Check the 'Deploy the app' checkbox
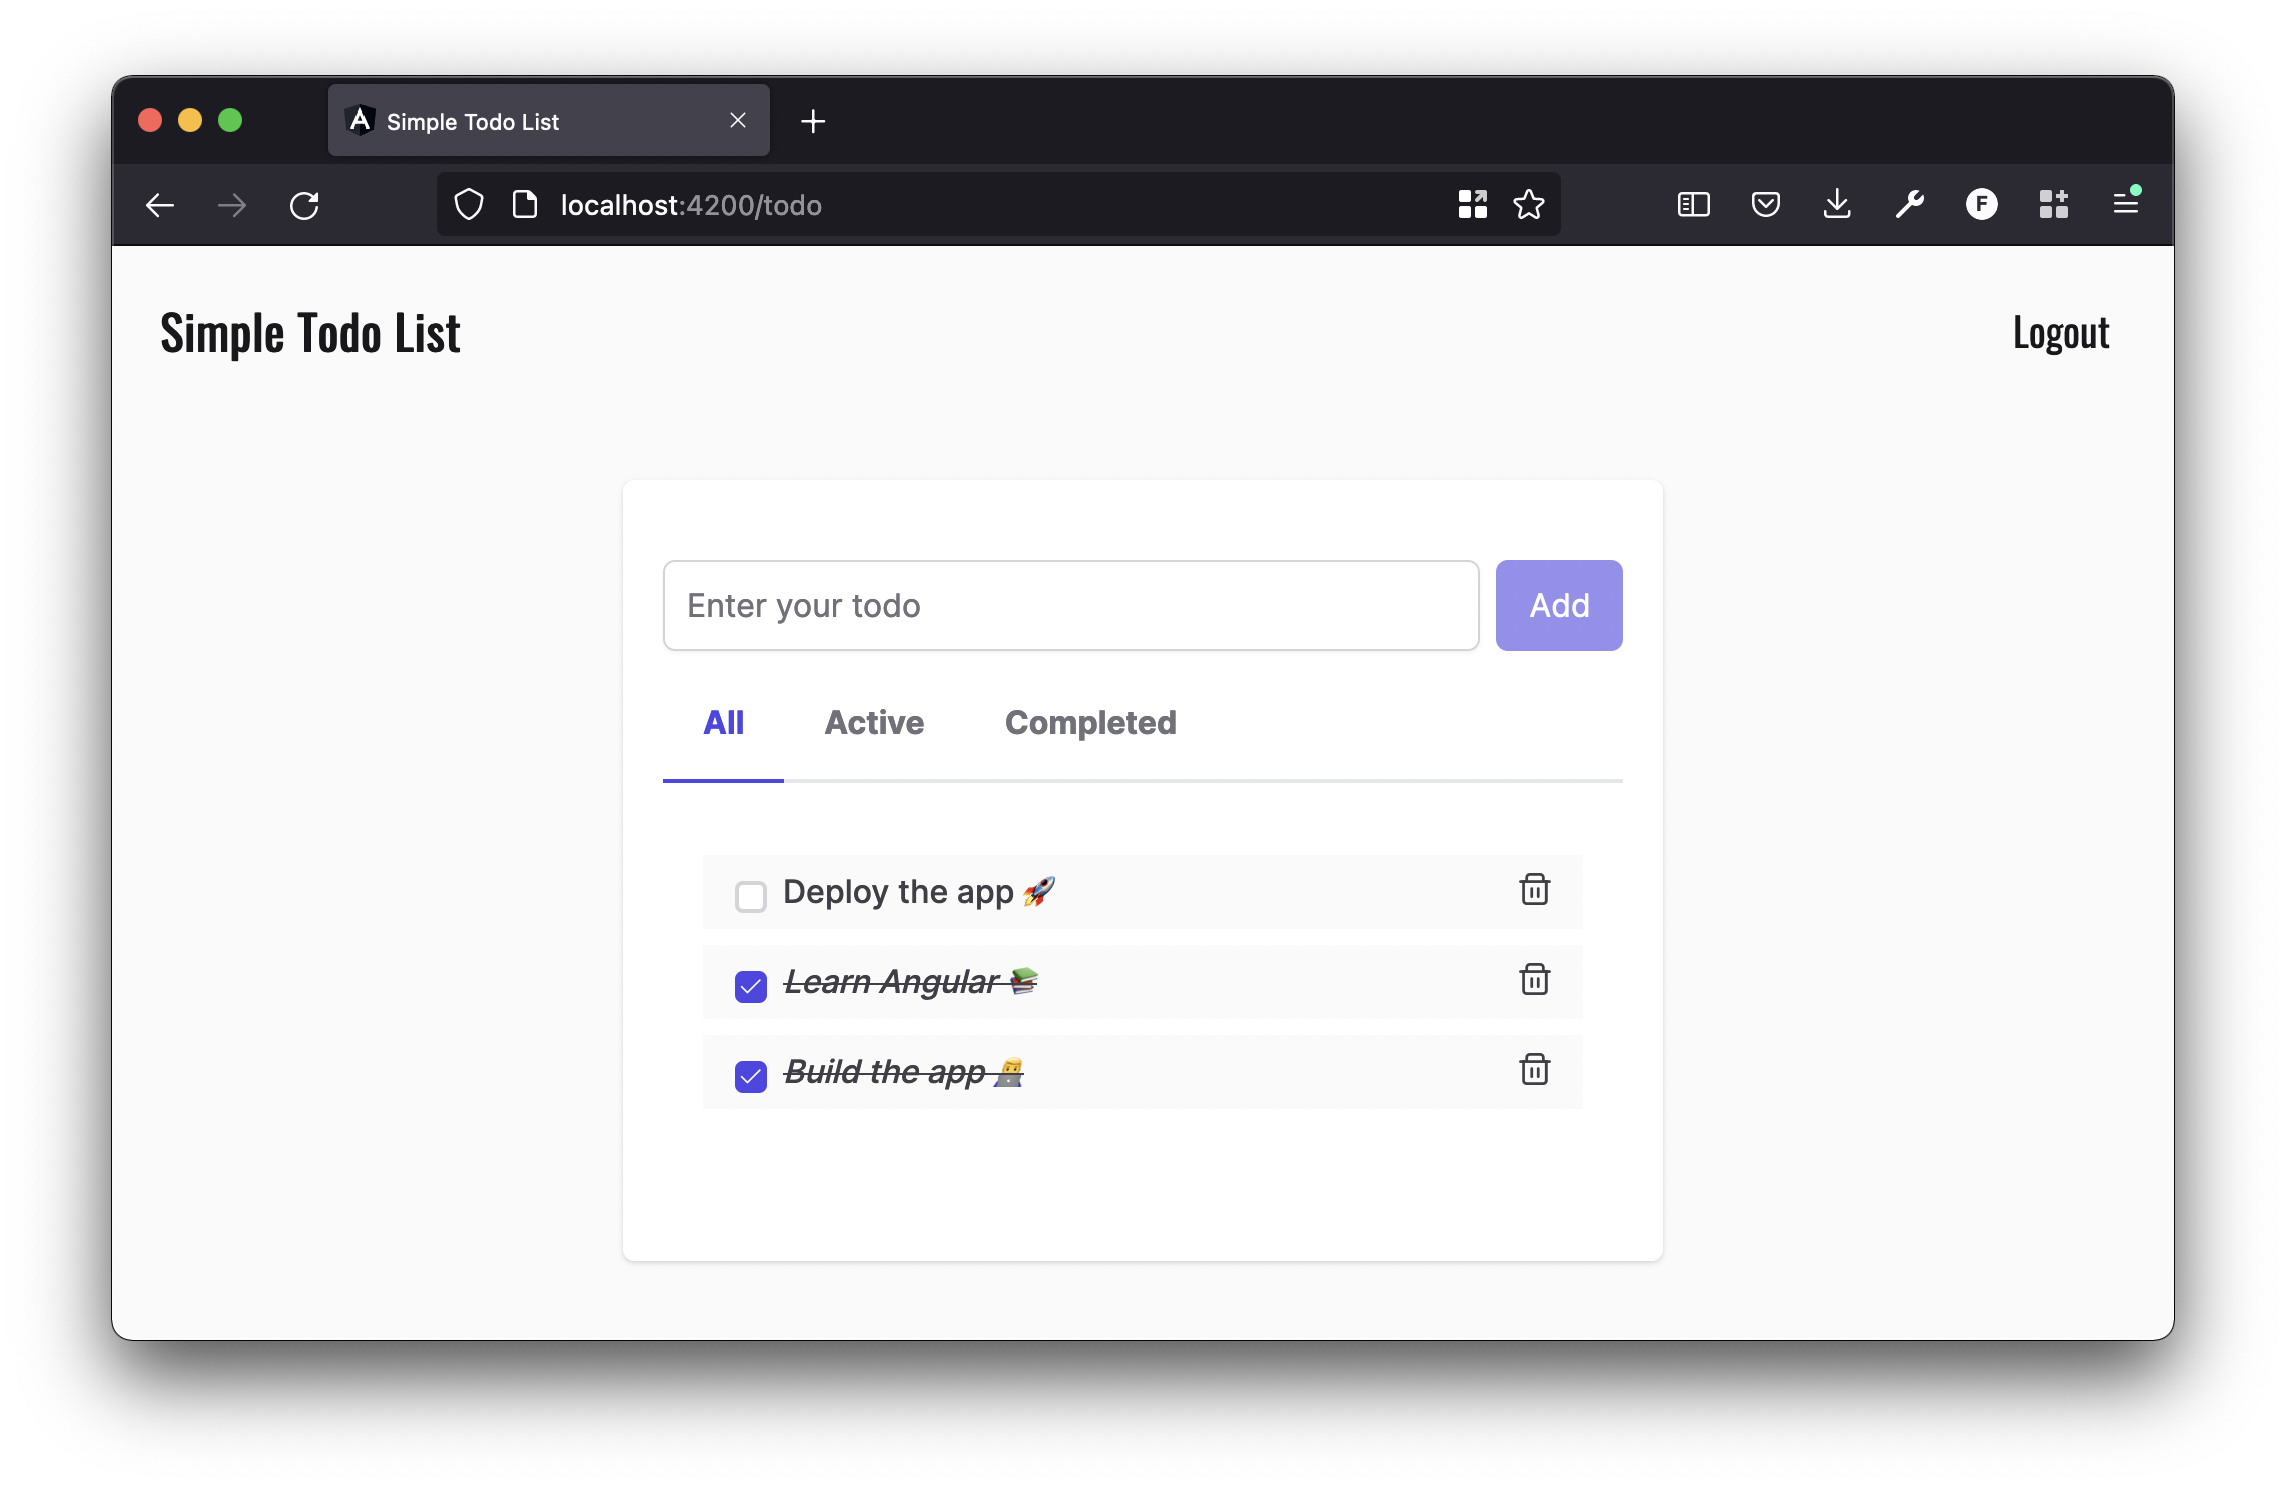Image resolution: width=2286 pixels, height=1488 pixels. click(750, 896)
